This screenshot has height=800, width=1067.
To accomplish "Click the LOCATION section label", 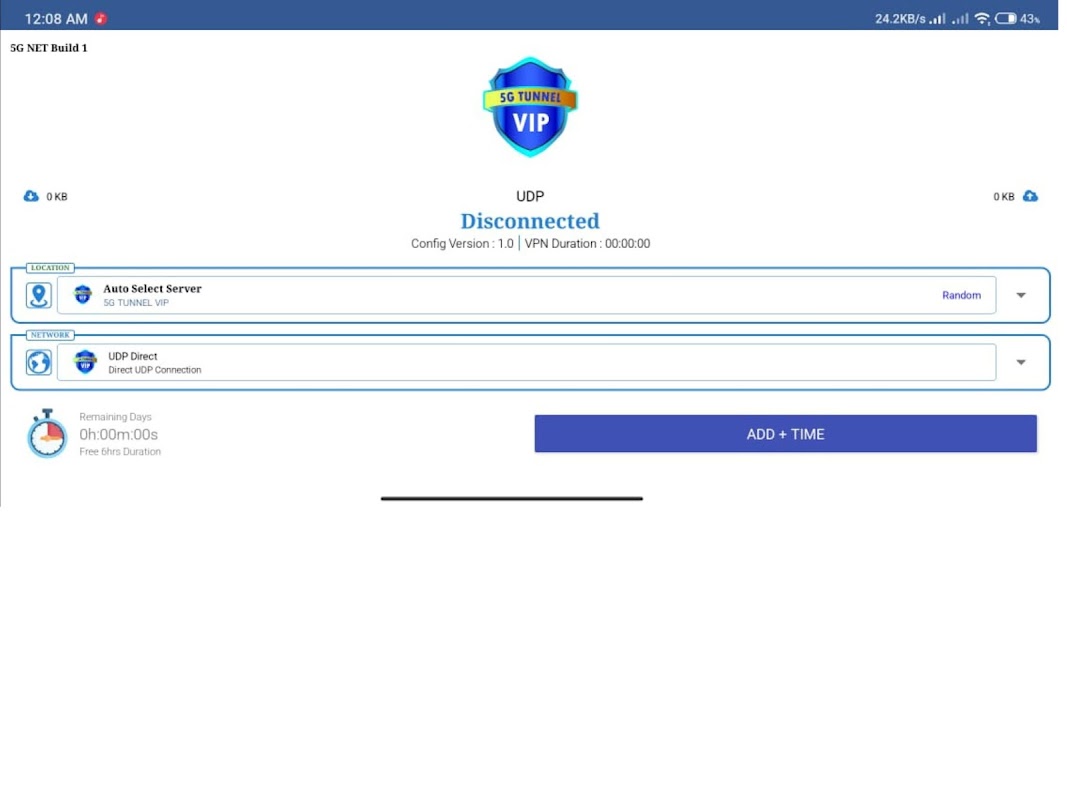I will tap(50, 269).
